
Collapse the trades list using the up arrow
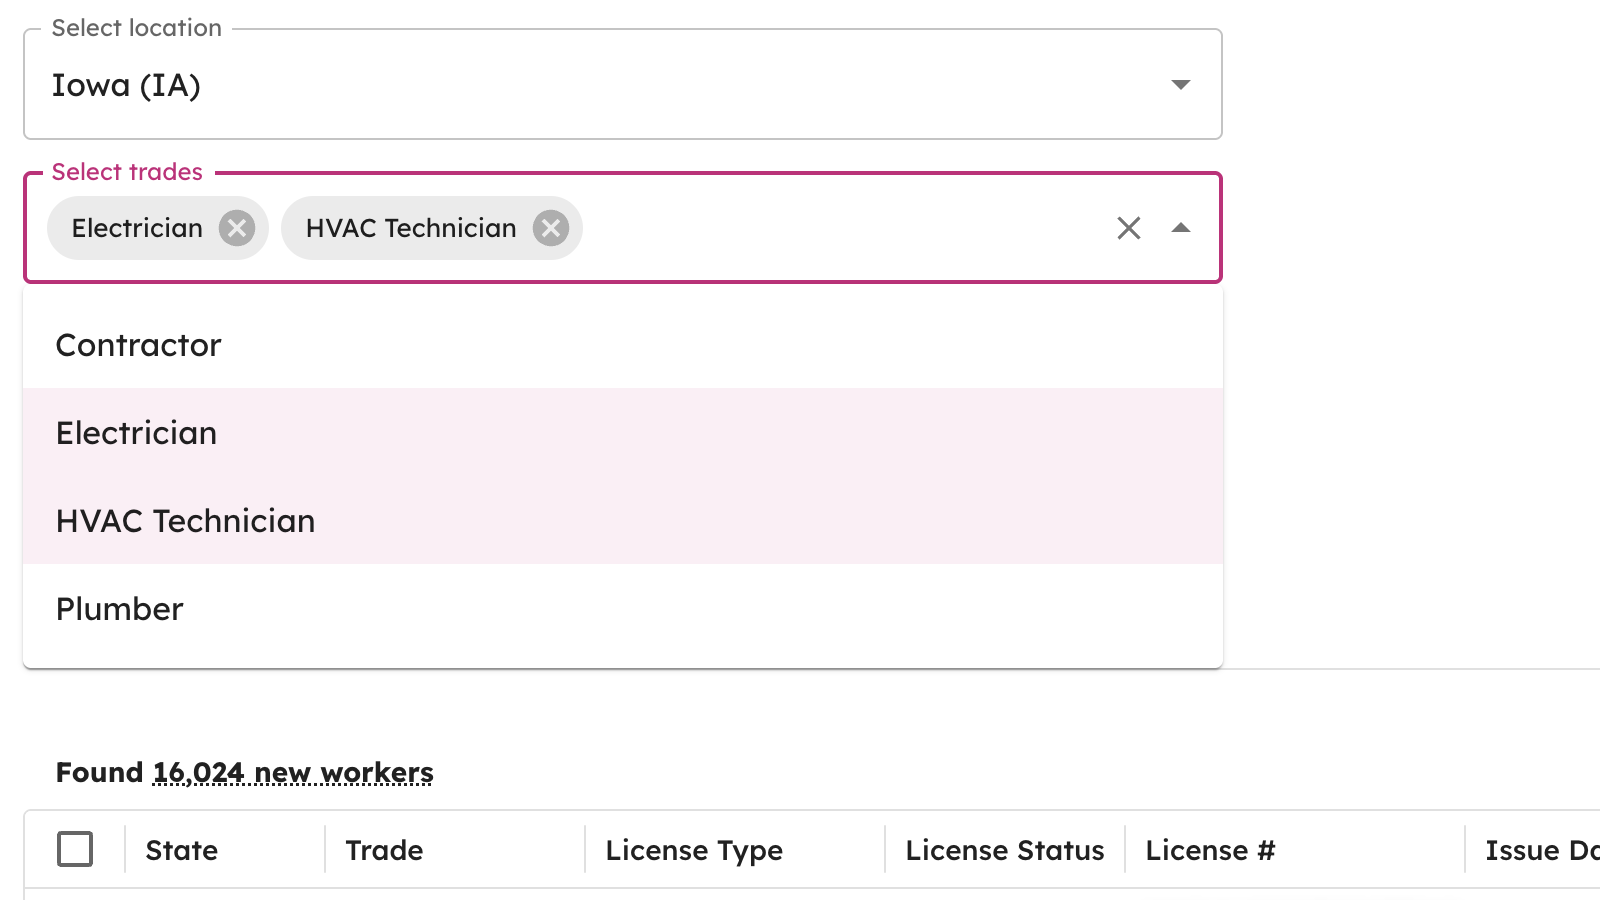(1183, 228)
